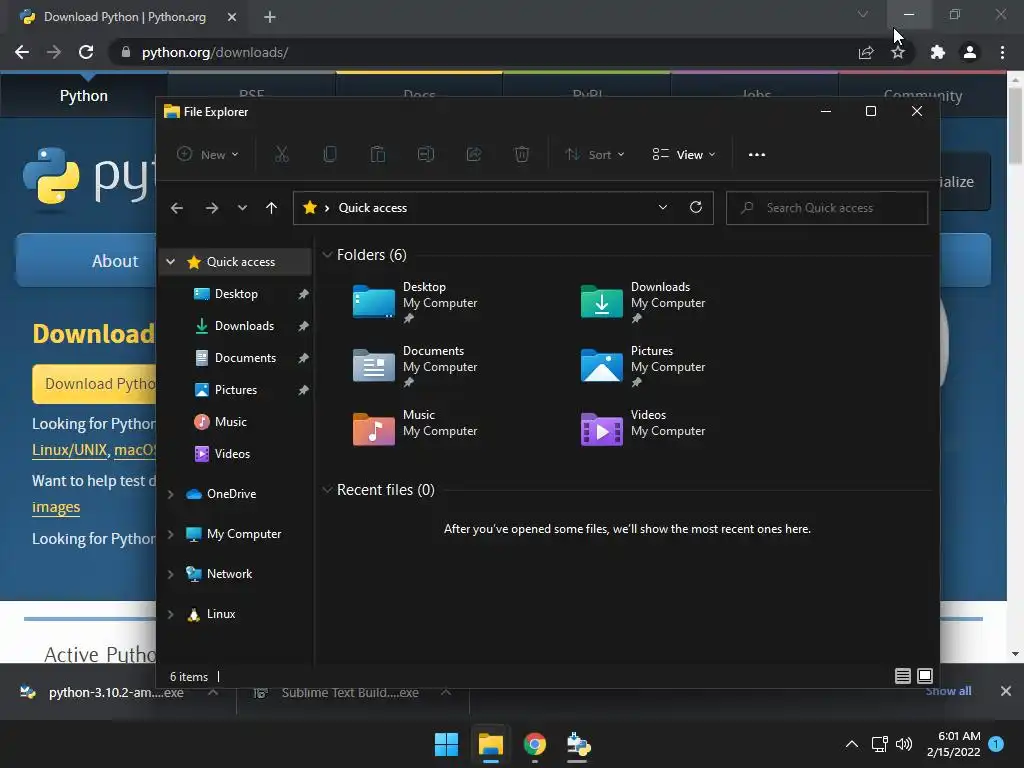Open the View dropdown in File Explorer
Image resolution: width=1024 pixels, height=768 pixels.
[x=684, y=155]
